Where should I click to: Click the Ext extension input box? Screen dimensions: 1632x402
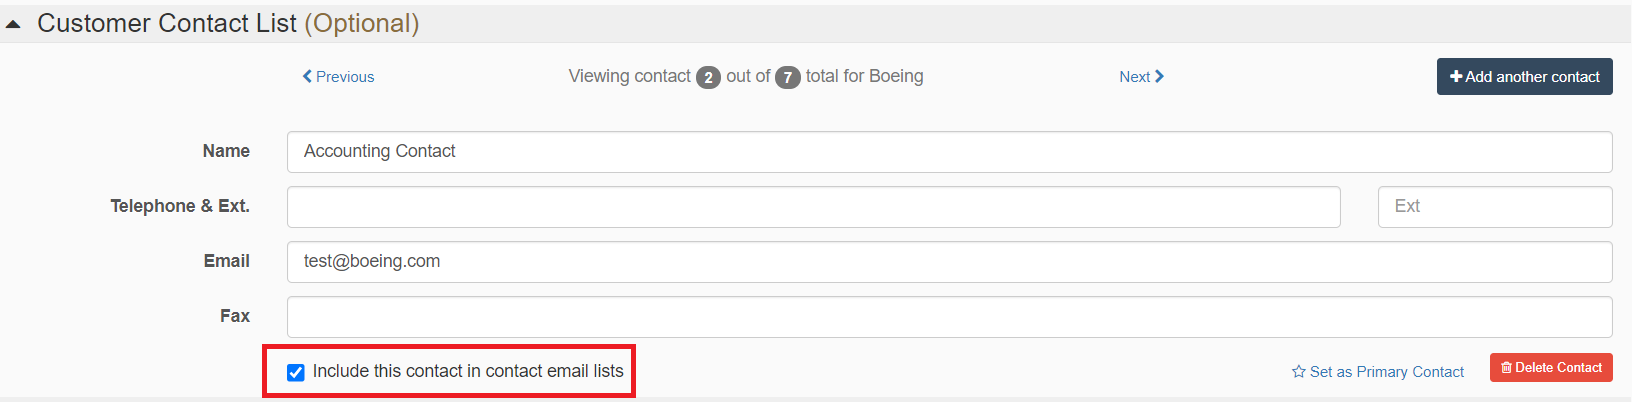pyautogui.click(x=1495, y=206)
